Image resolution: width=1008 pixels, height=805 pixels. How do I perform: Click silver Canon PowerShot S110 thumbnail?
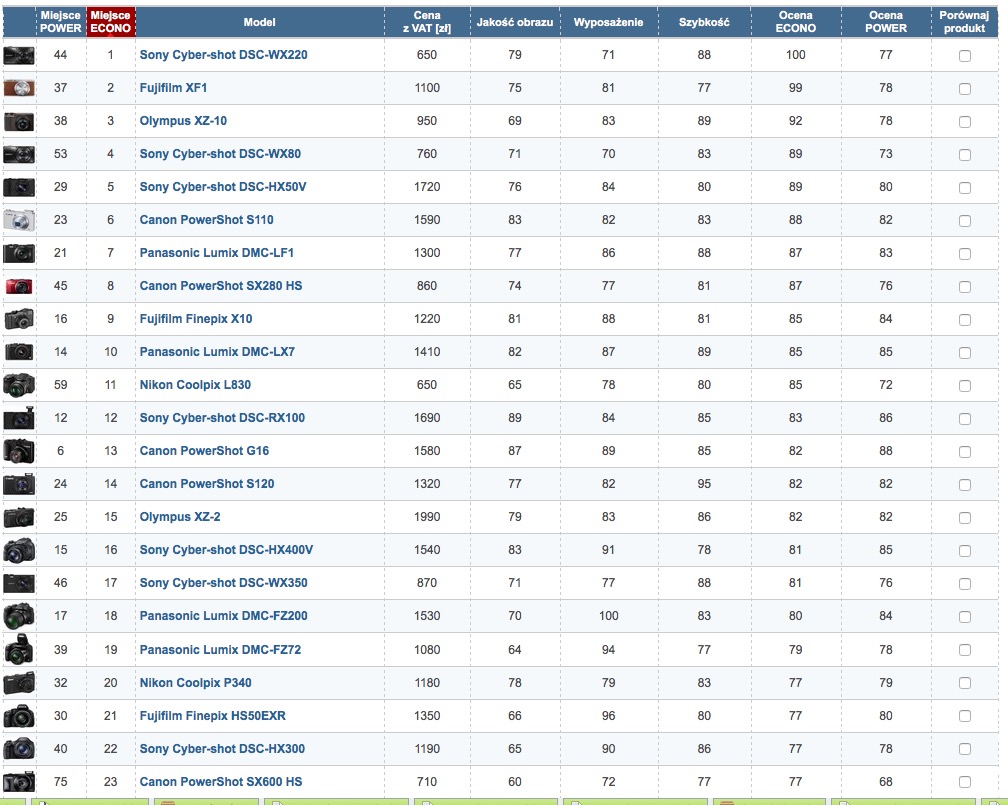[x=19, y=220]
